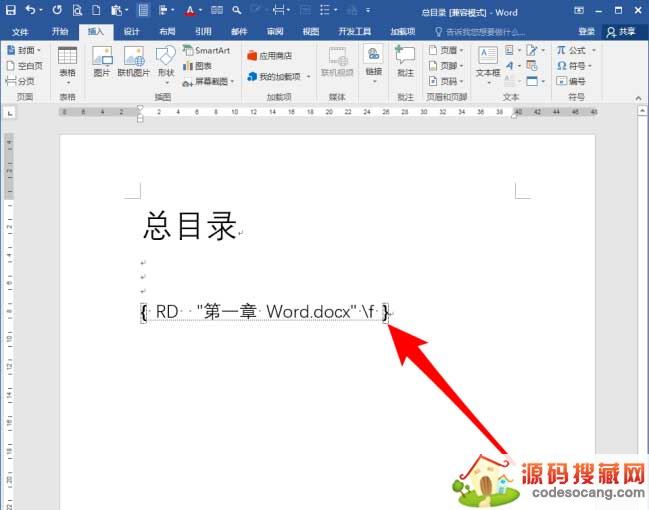The image size is (649, 510).
Task: Click the 登录 sign-in link
Action: pos(586,31)
